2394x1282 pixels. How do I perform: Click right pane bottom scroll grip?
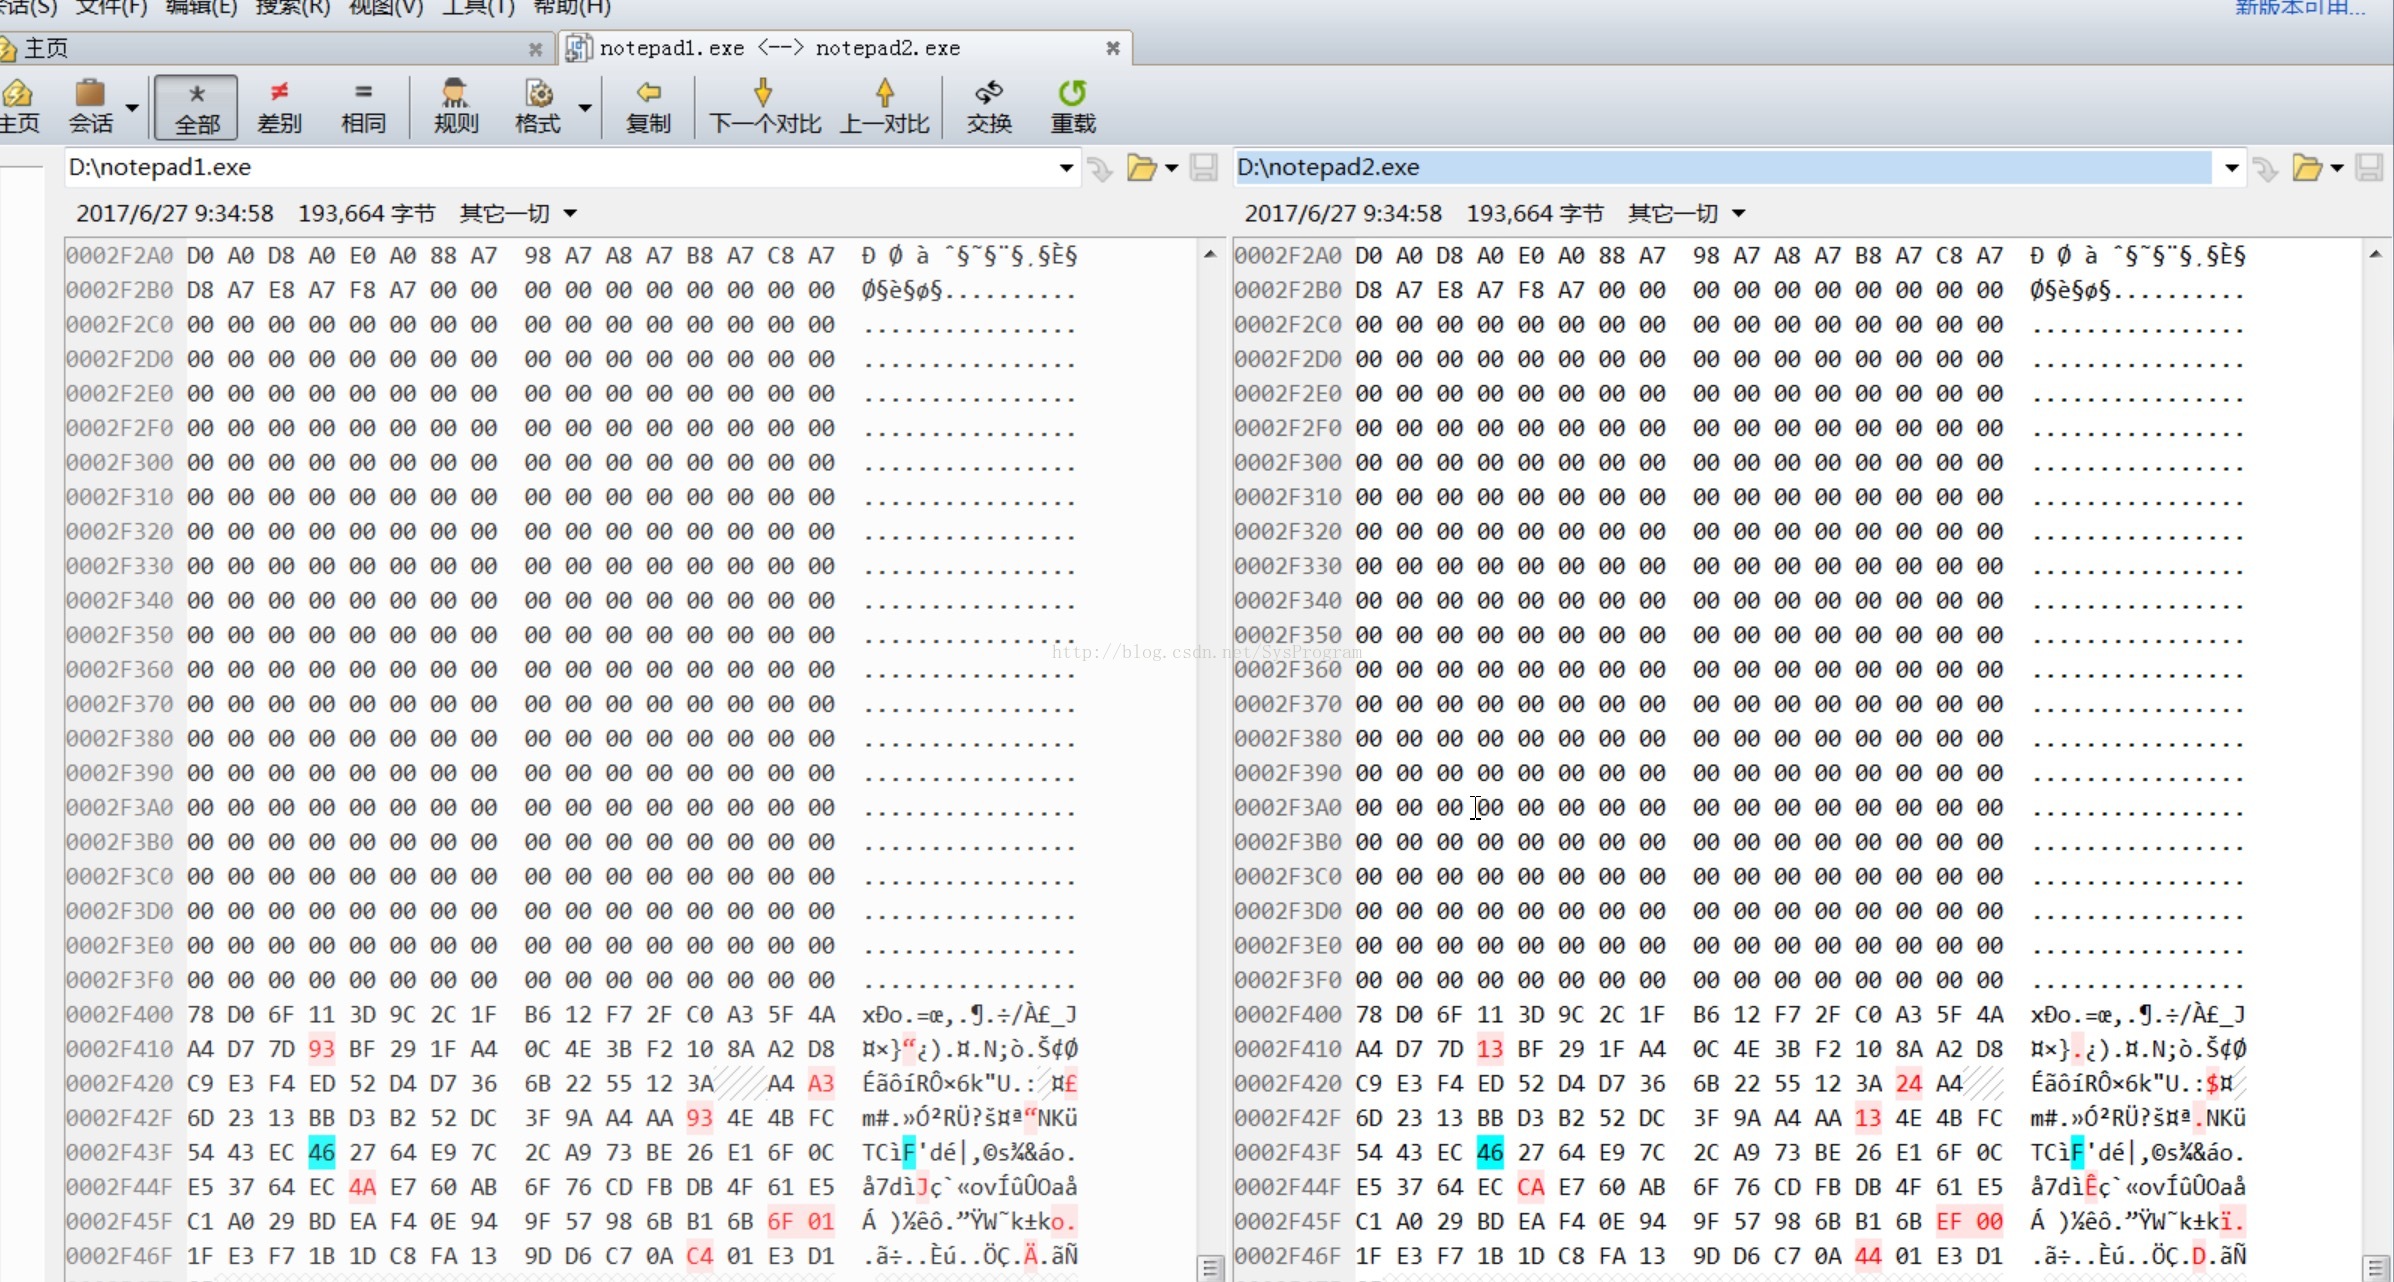tap(2376, 1268)
